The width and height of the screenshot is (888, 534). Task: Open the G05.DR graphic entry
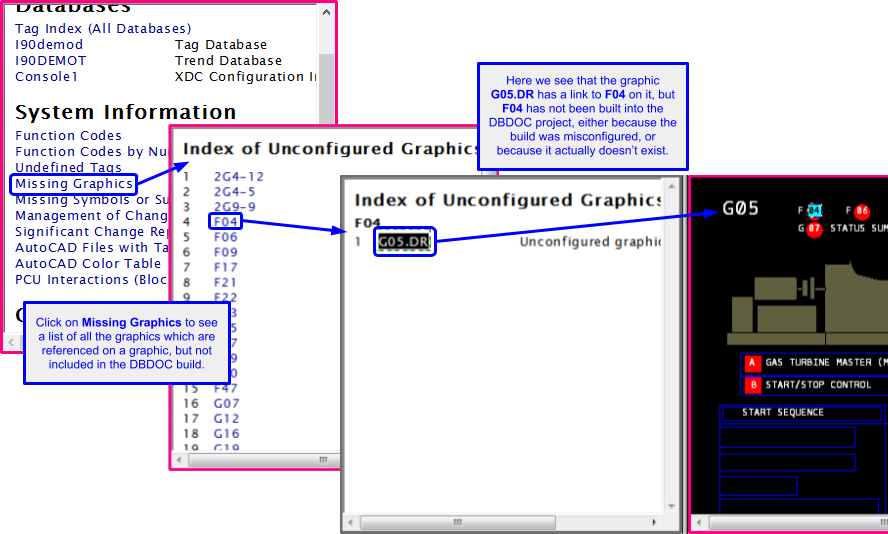click(404, 242)
